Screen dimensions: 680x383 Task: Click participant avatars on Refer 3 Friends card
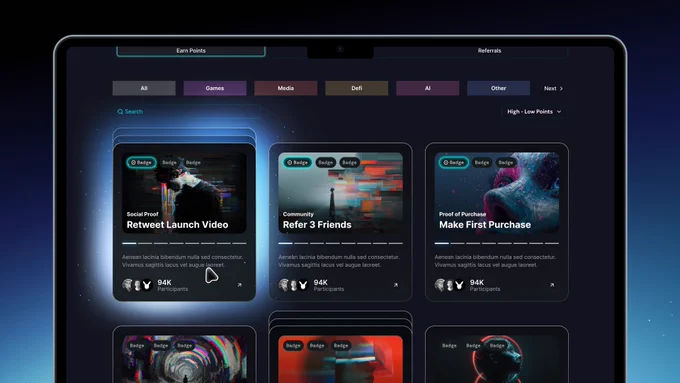pyautogui.click(x=294, y=285)
